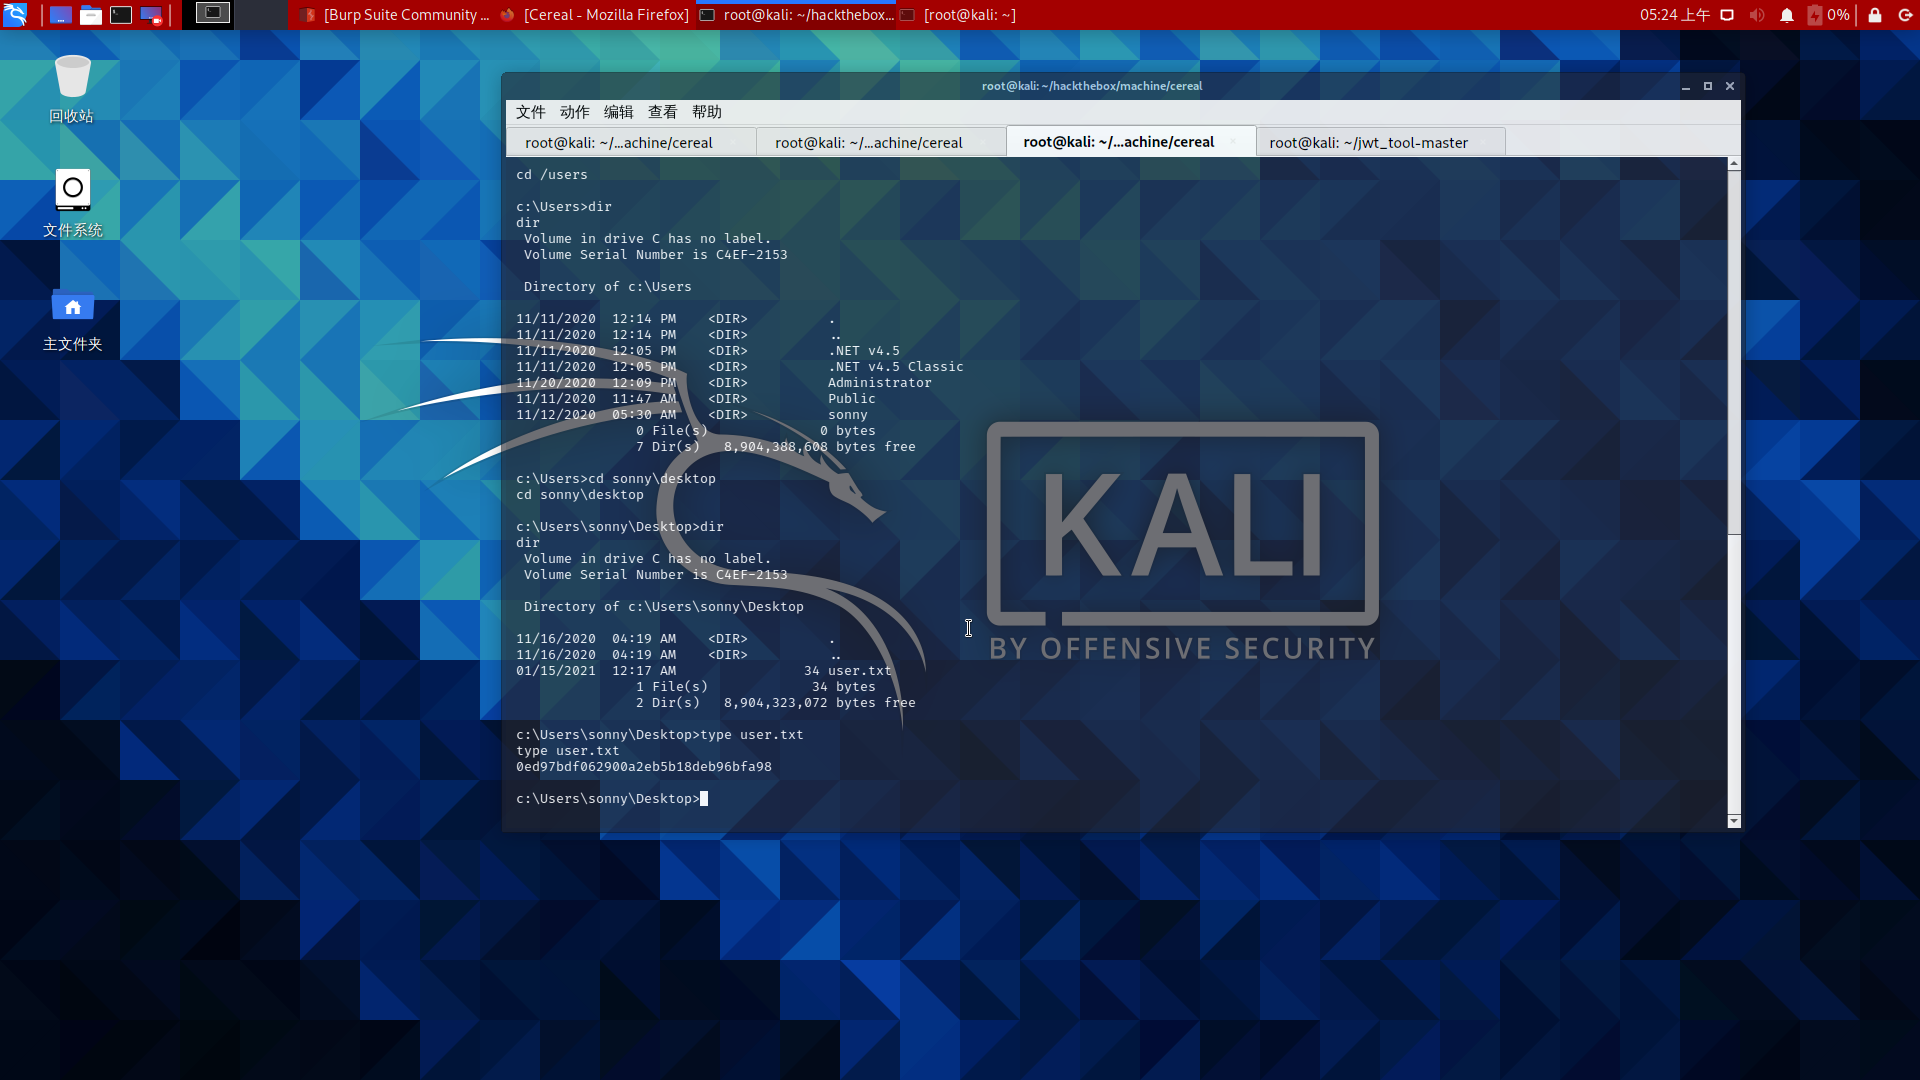The image size is (1920, 1080).
Task: Click the lock screen icon
Action: (x=1875, y=15)
